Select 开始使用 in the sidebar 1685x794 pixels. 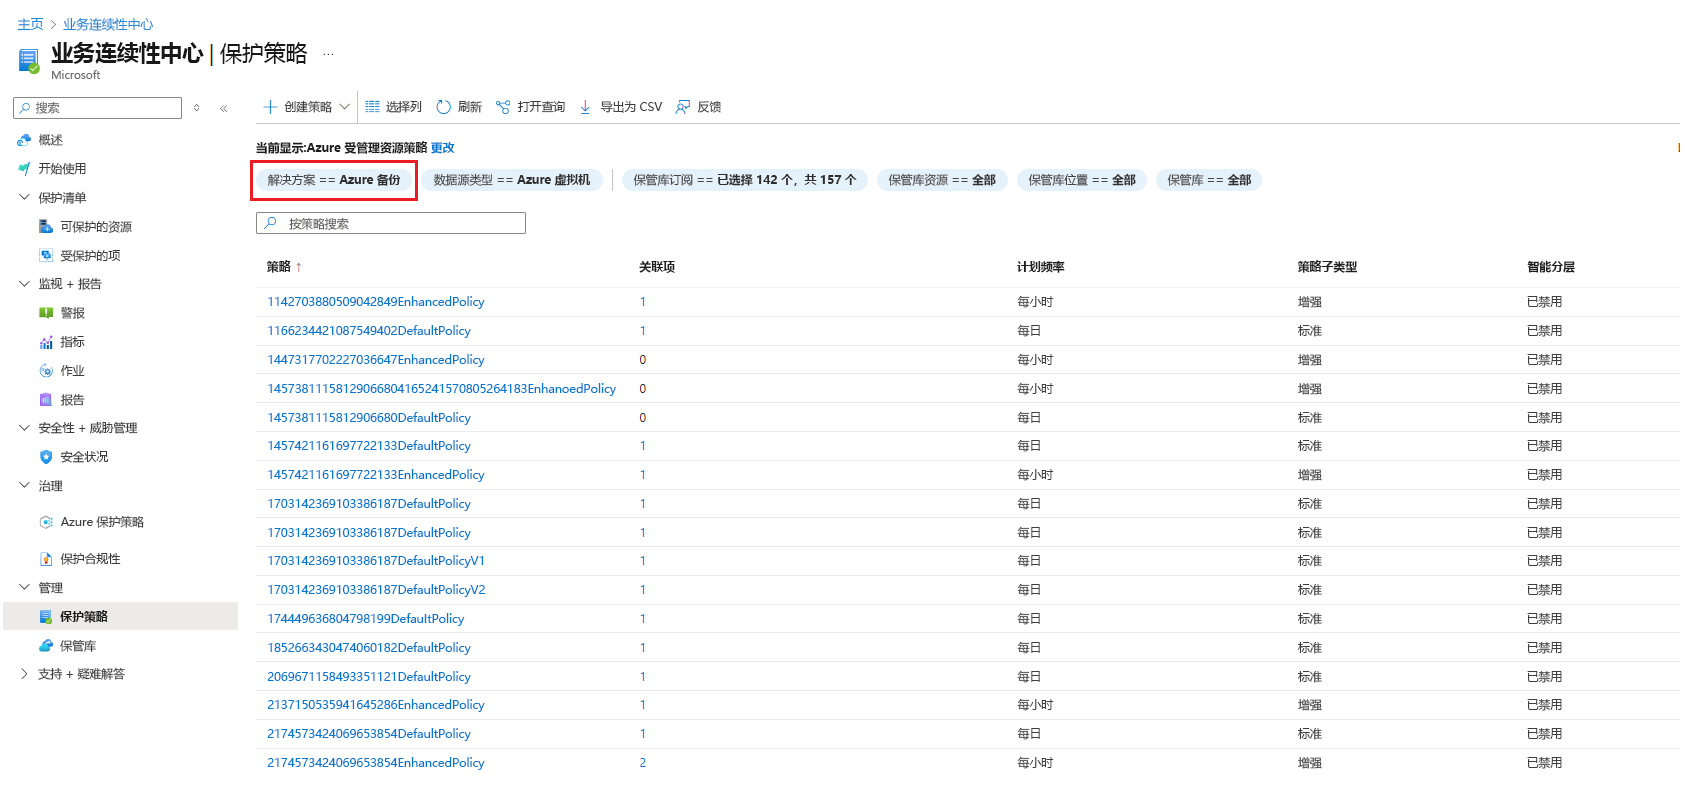tap(62, 169)
